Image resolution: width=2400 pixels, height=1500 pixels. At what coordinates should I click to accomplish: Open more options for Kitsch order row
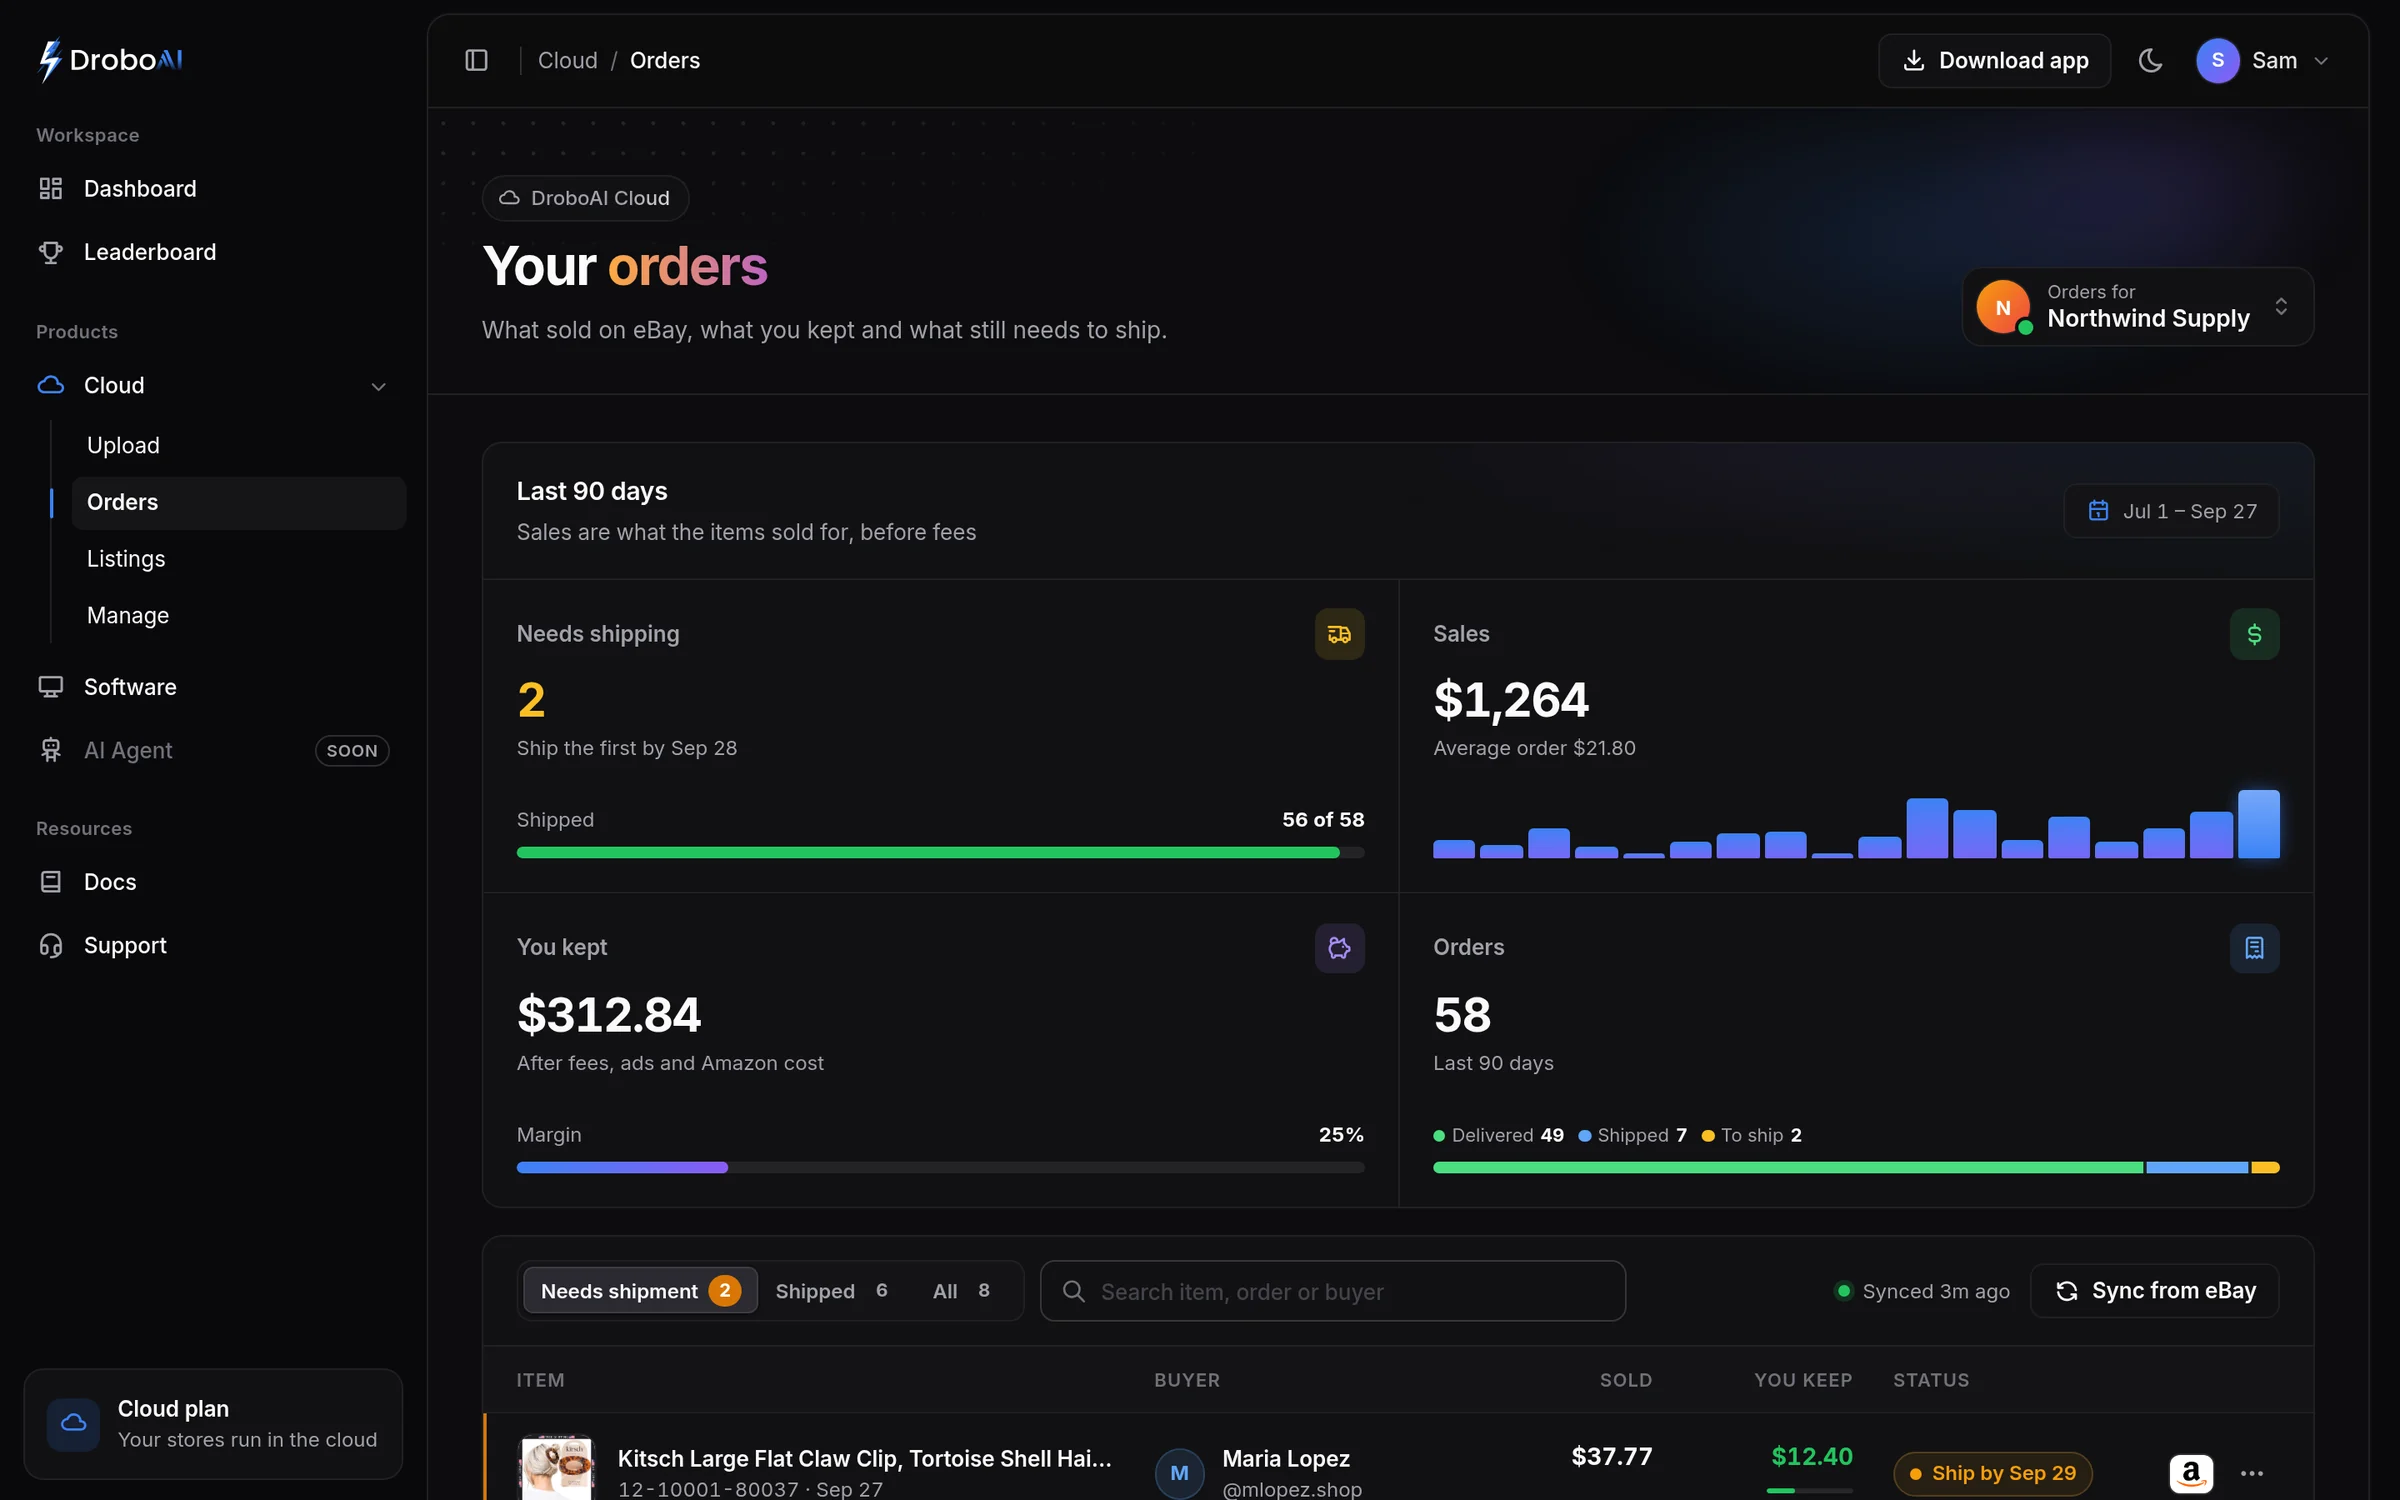click(2251, 1473)
